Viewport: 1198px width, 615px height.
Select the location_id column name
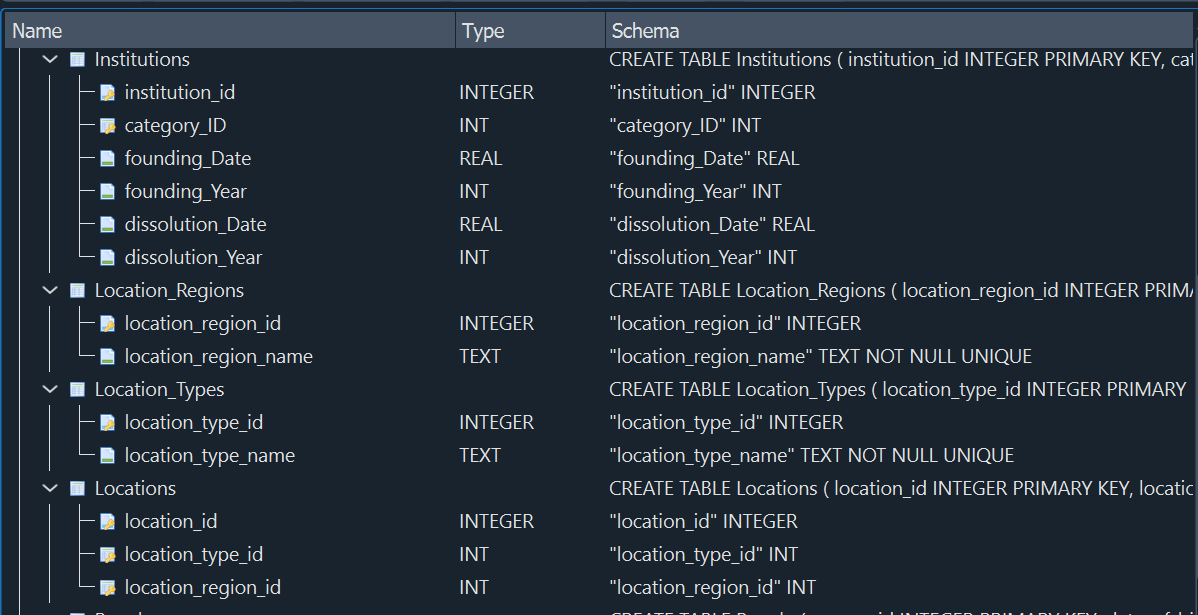point(170,521)
